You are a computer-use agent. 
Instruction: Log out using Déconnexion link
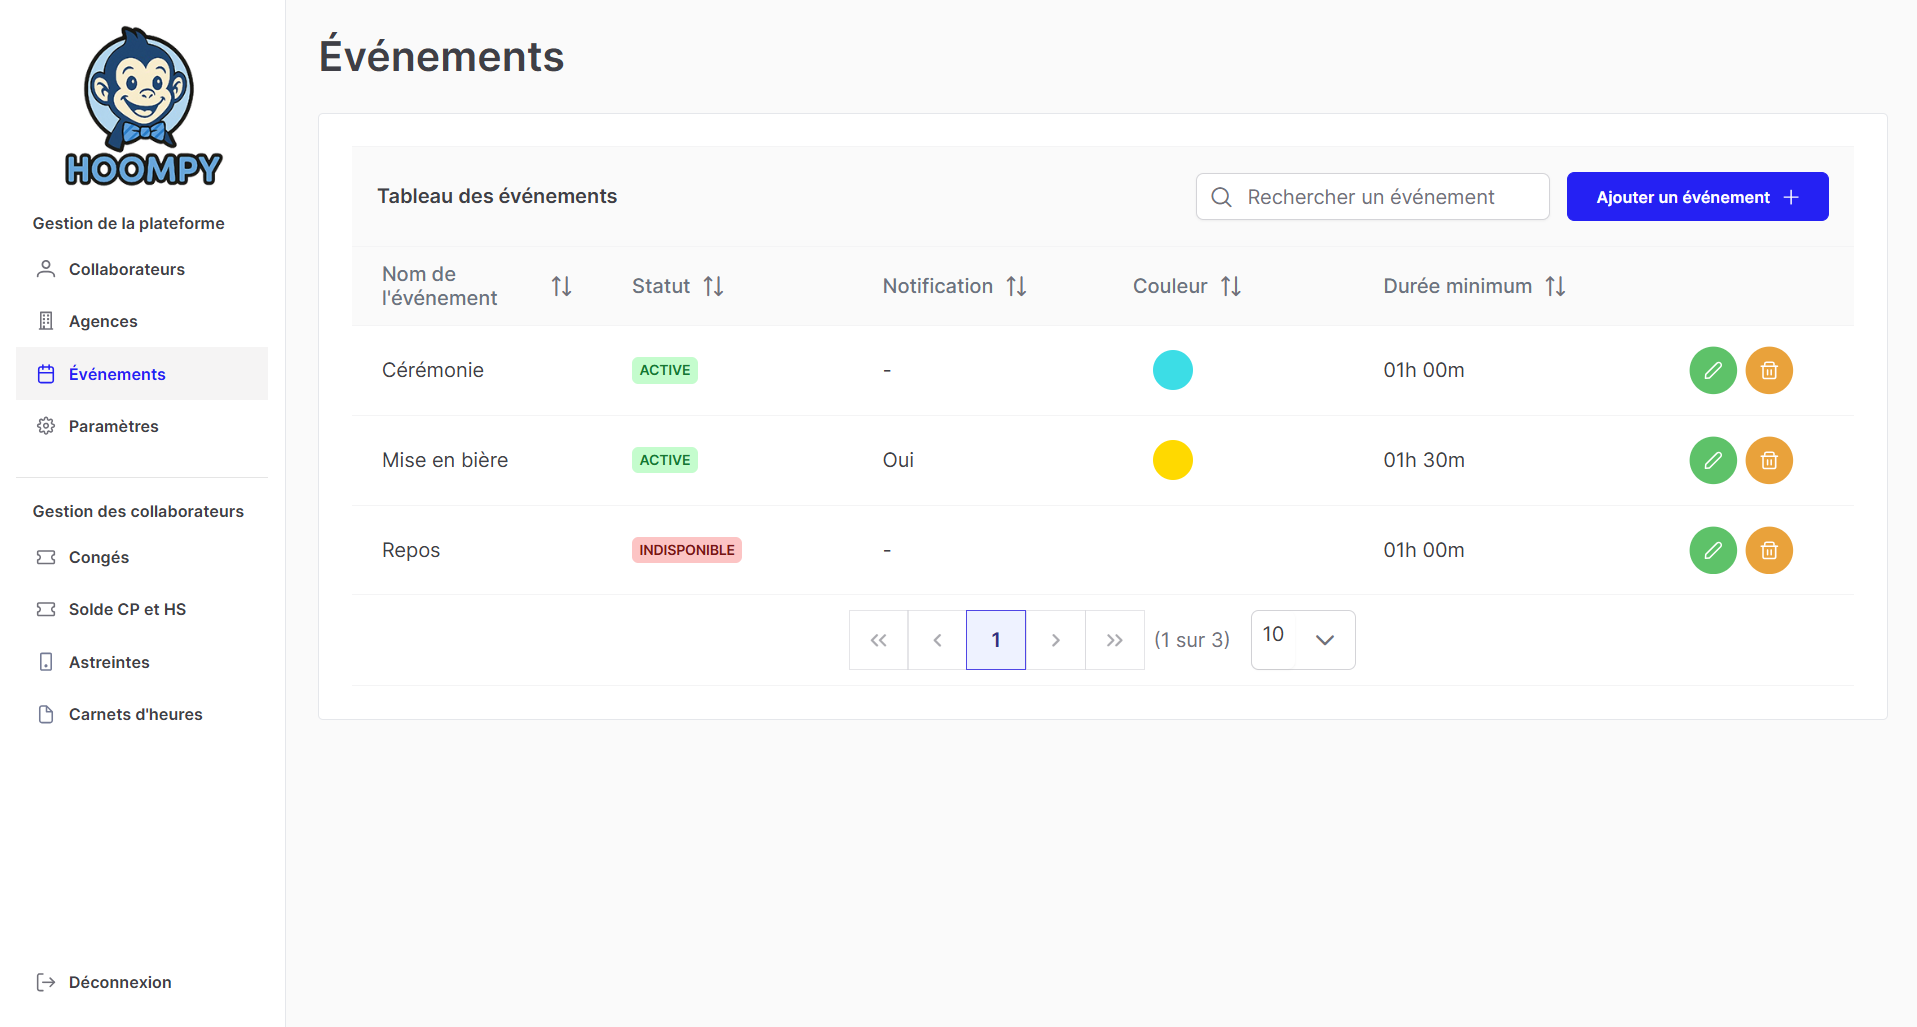(x=119, y=982)
